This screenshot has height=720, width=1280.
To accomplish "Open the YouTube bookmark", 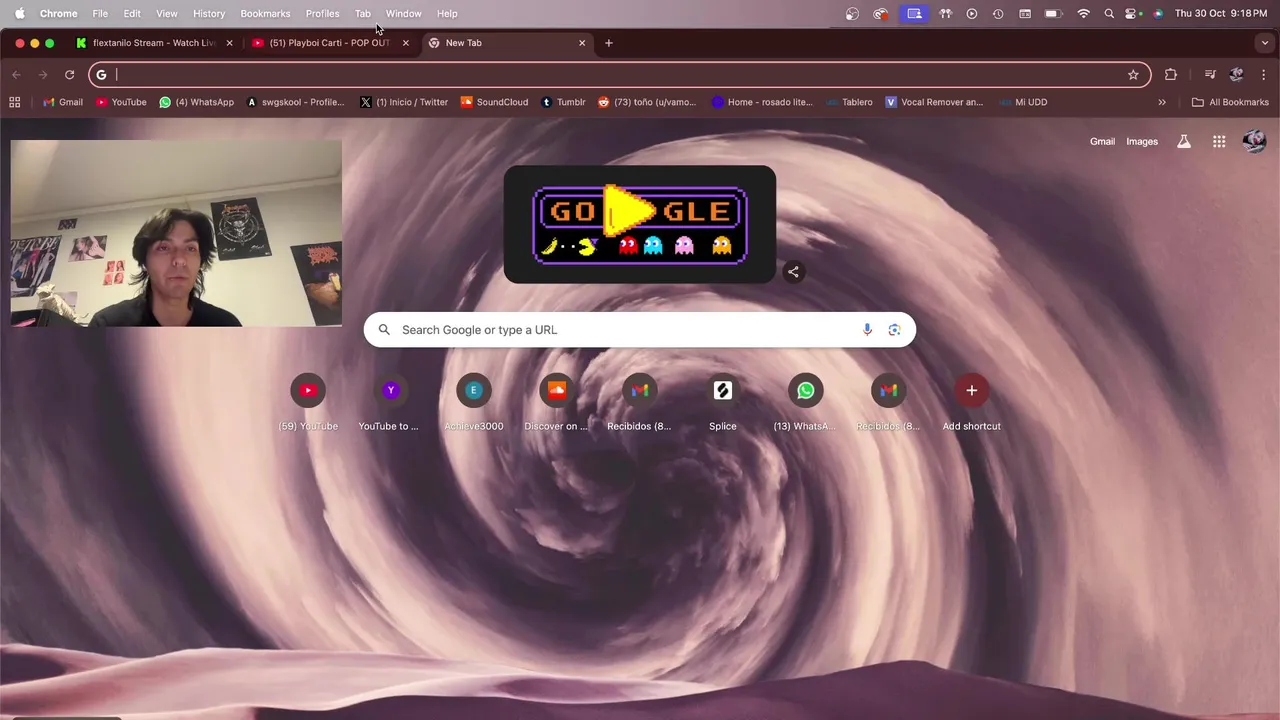I will [x=121, y=102].
